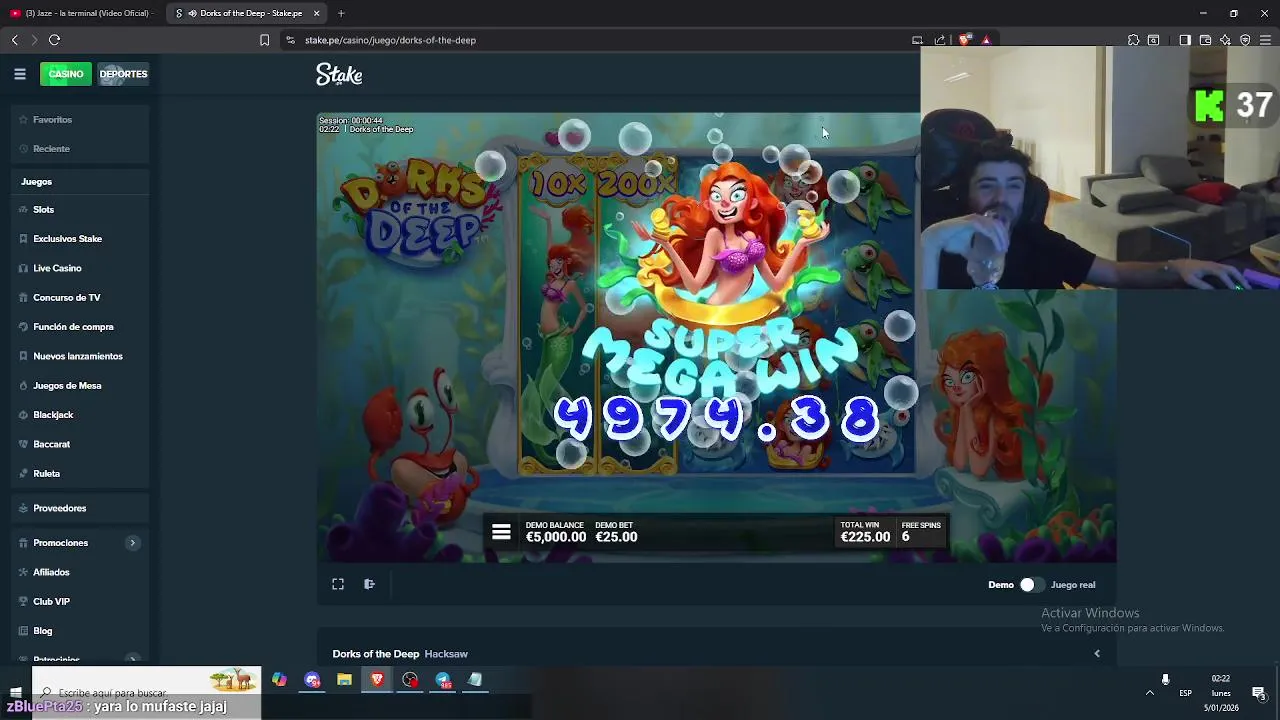
Task: Click the share page icon
Action: point(940,40)
